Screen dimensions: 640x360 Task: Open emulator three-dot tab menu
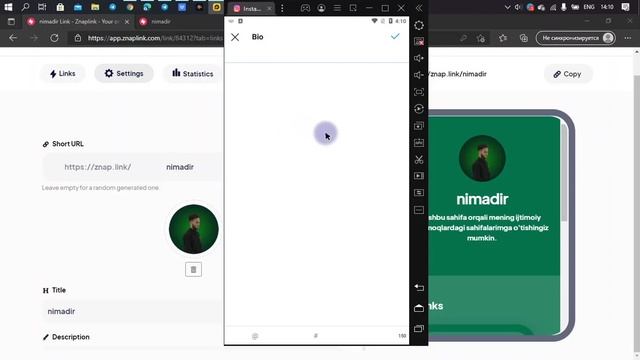[282, 8]
